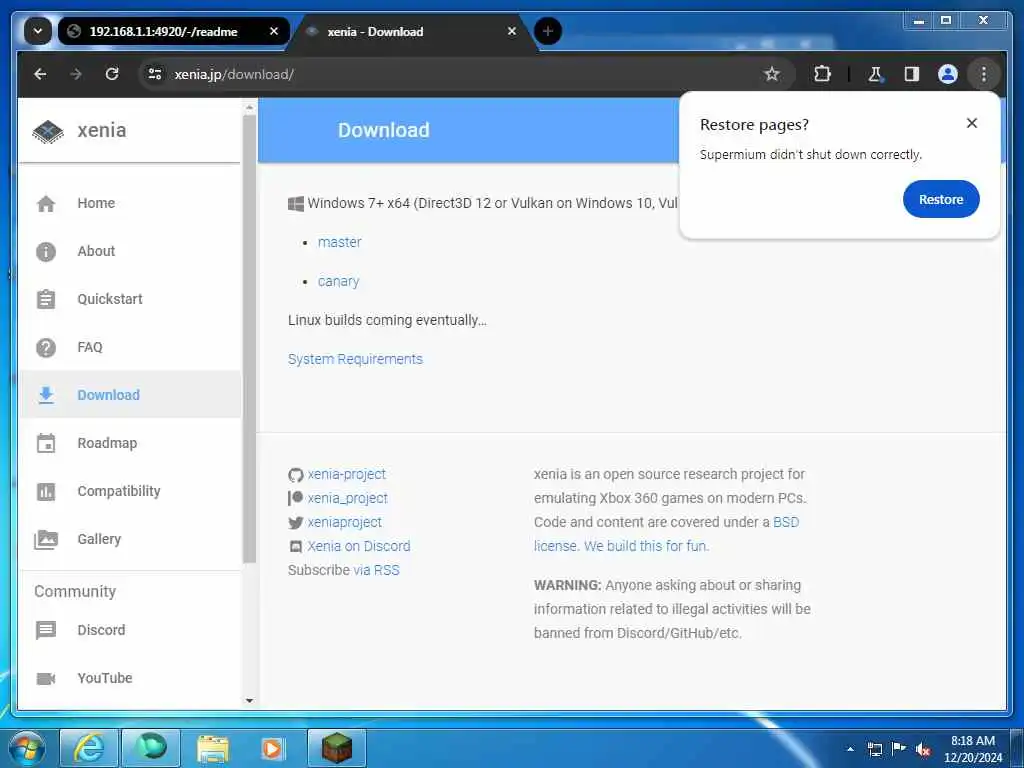This screenshot has height=768, width=1024.
Task: Open the canary build download link
Action: tap(338, 281)
